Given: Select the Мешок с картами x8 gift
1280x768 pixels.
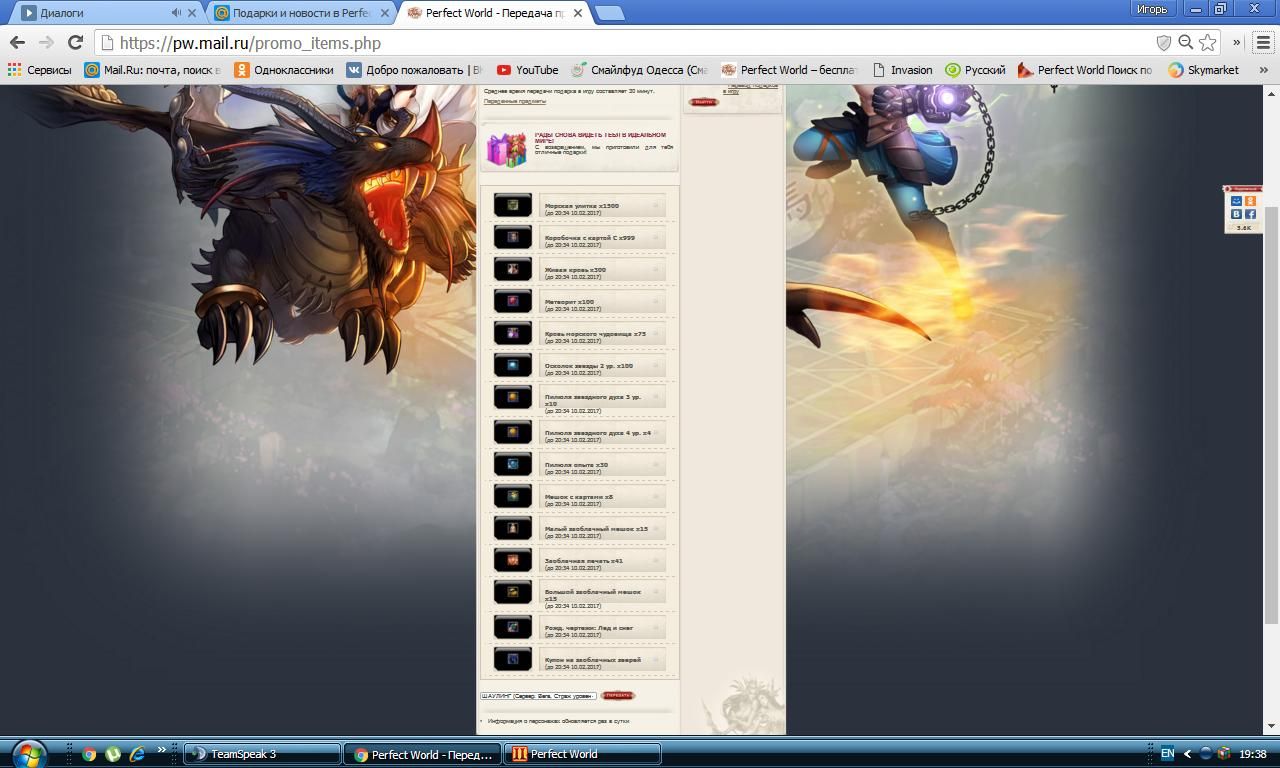Looking at the screenshot, I should pos(602,496).
